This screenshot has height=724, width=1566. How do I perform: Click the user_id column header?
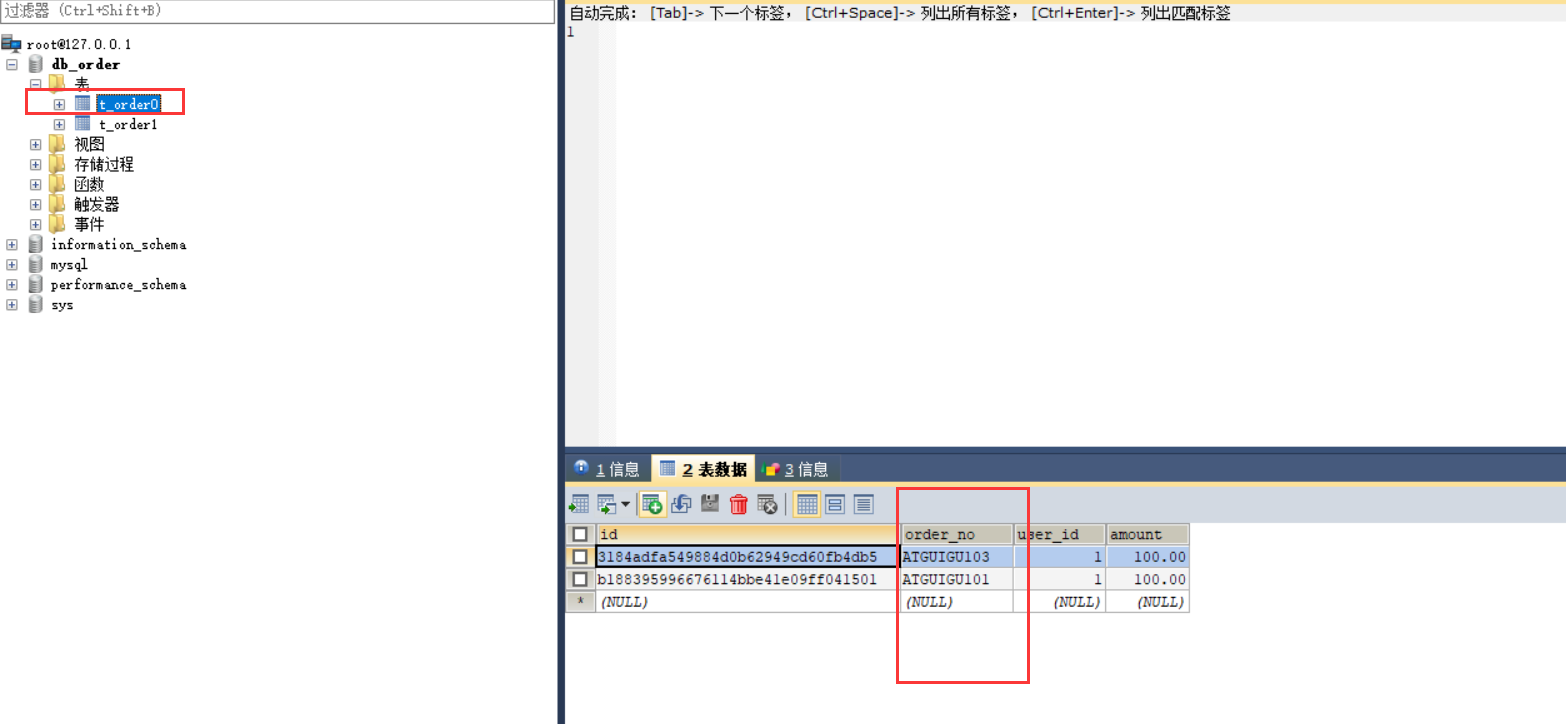point(1060,534)
